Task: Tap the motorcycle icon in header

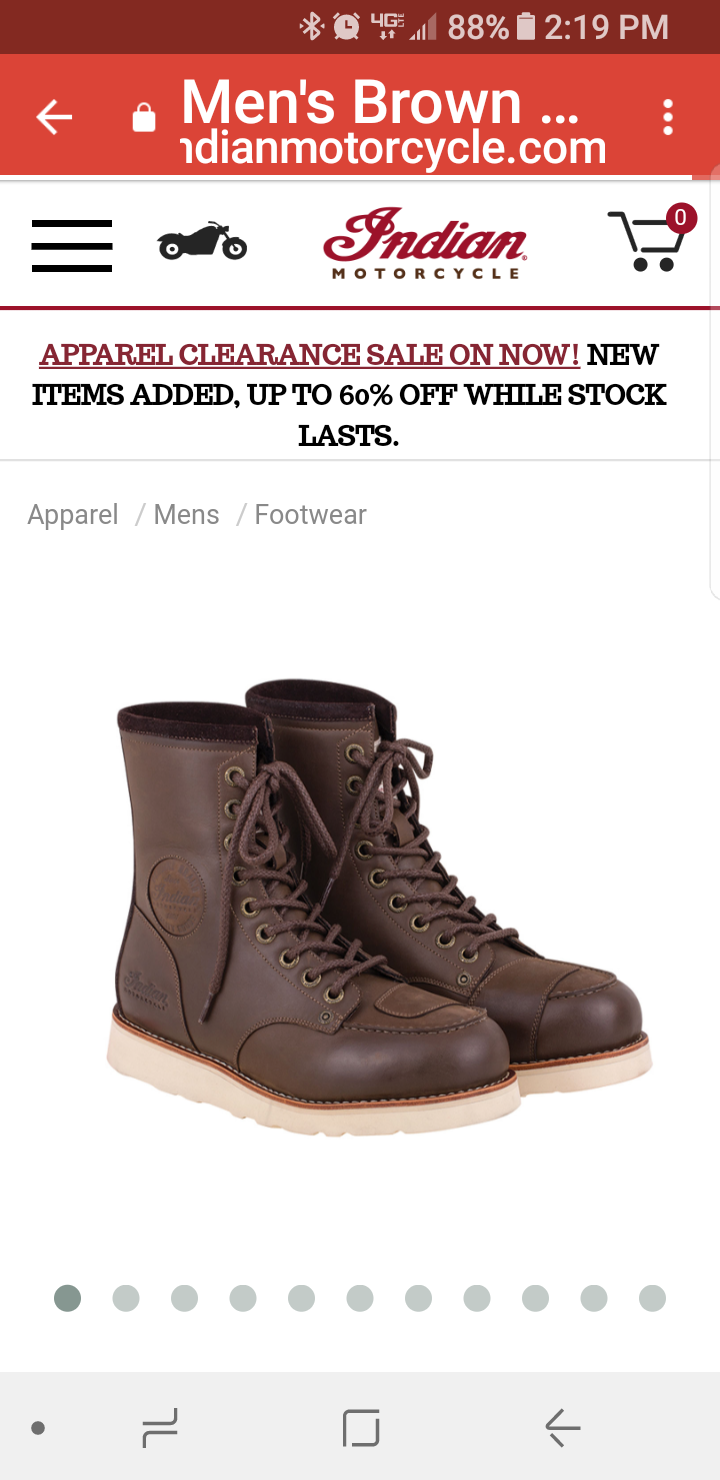Action: [202, 241]
